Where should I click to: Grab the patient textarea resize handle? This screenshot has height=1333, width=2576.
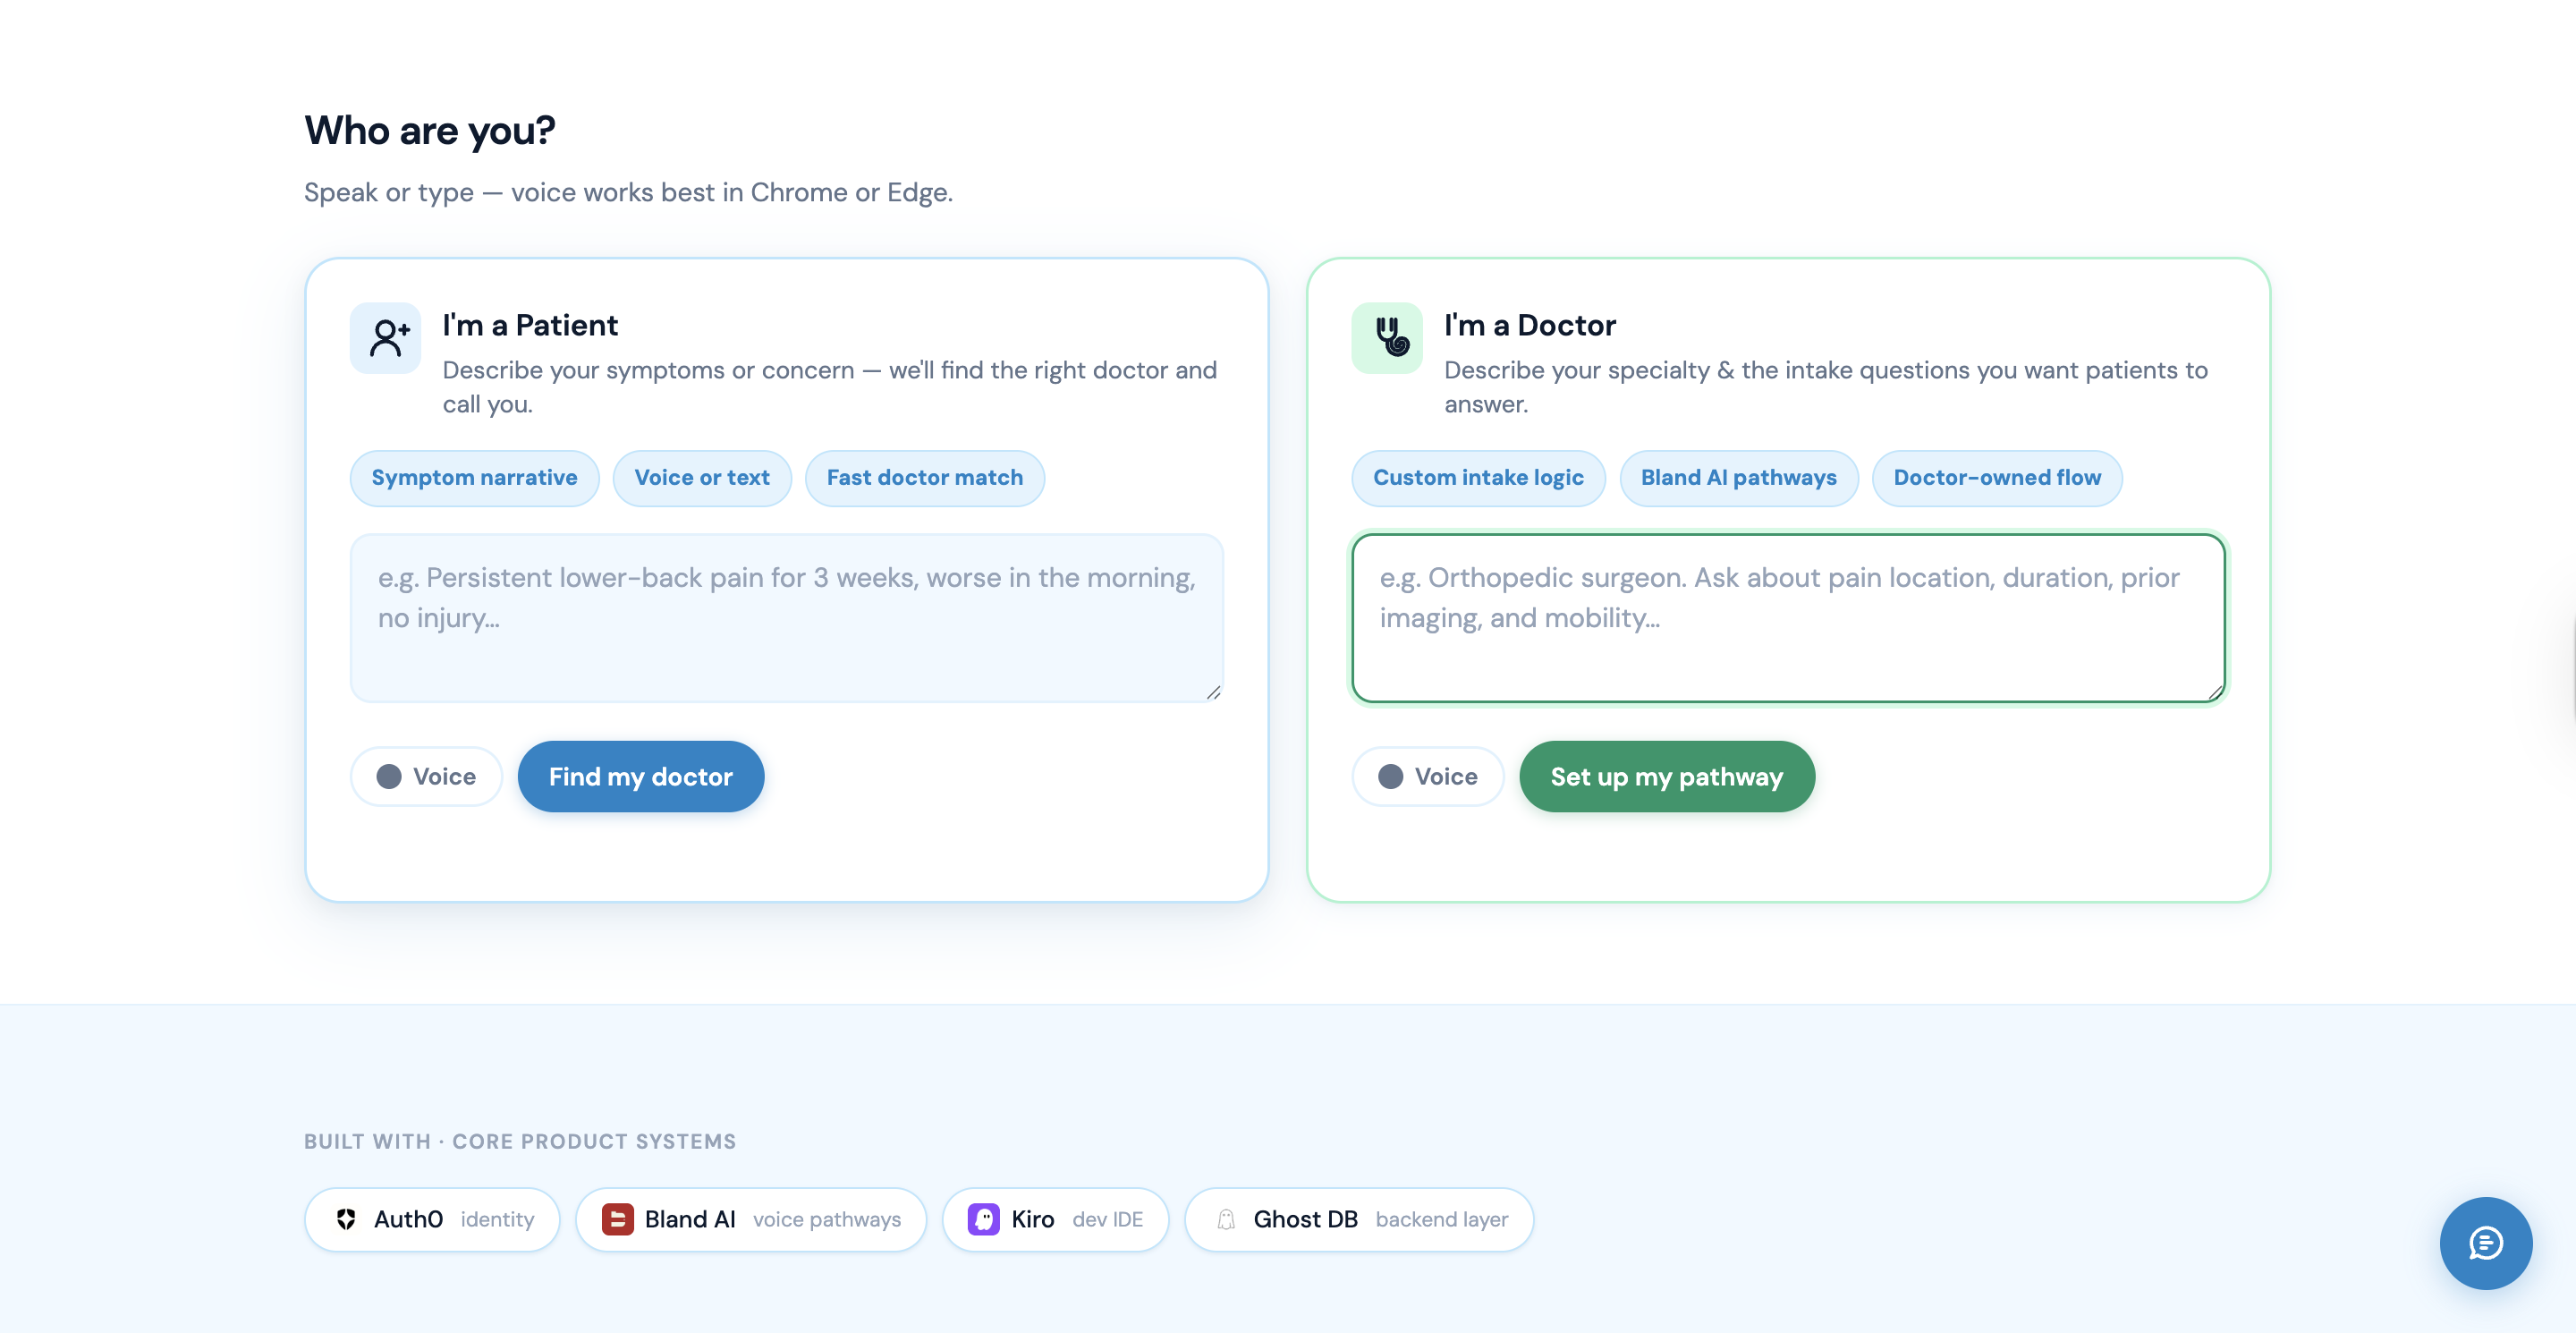1213,692
